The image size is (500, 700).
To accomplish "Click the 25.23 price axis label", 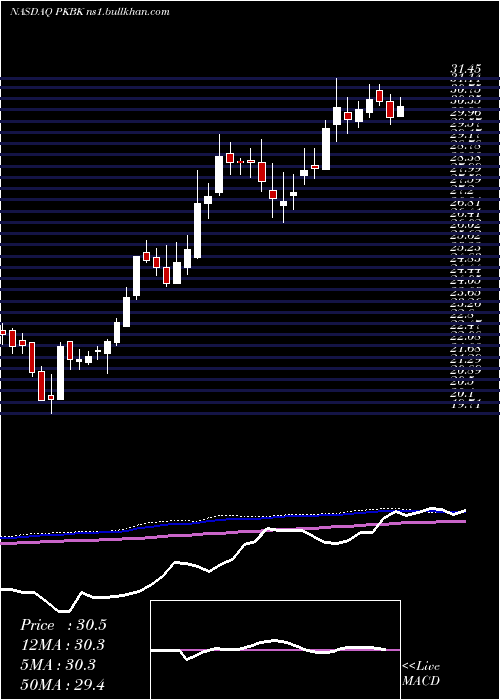I will click(465, 248).
